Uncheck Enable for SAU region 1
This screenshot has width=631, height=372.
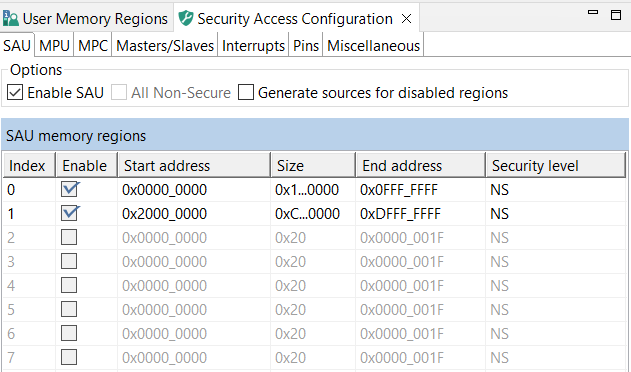click(x=70, y=213)
